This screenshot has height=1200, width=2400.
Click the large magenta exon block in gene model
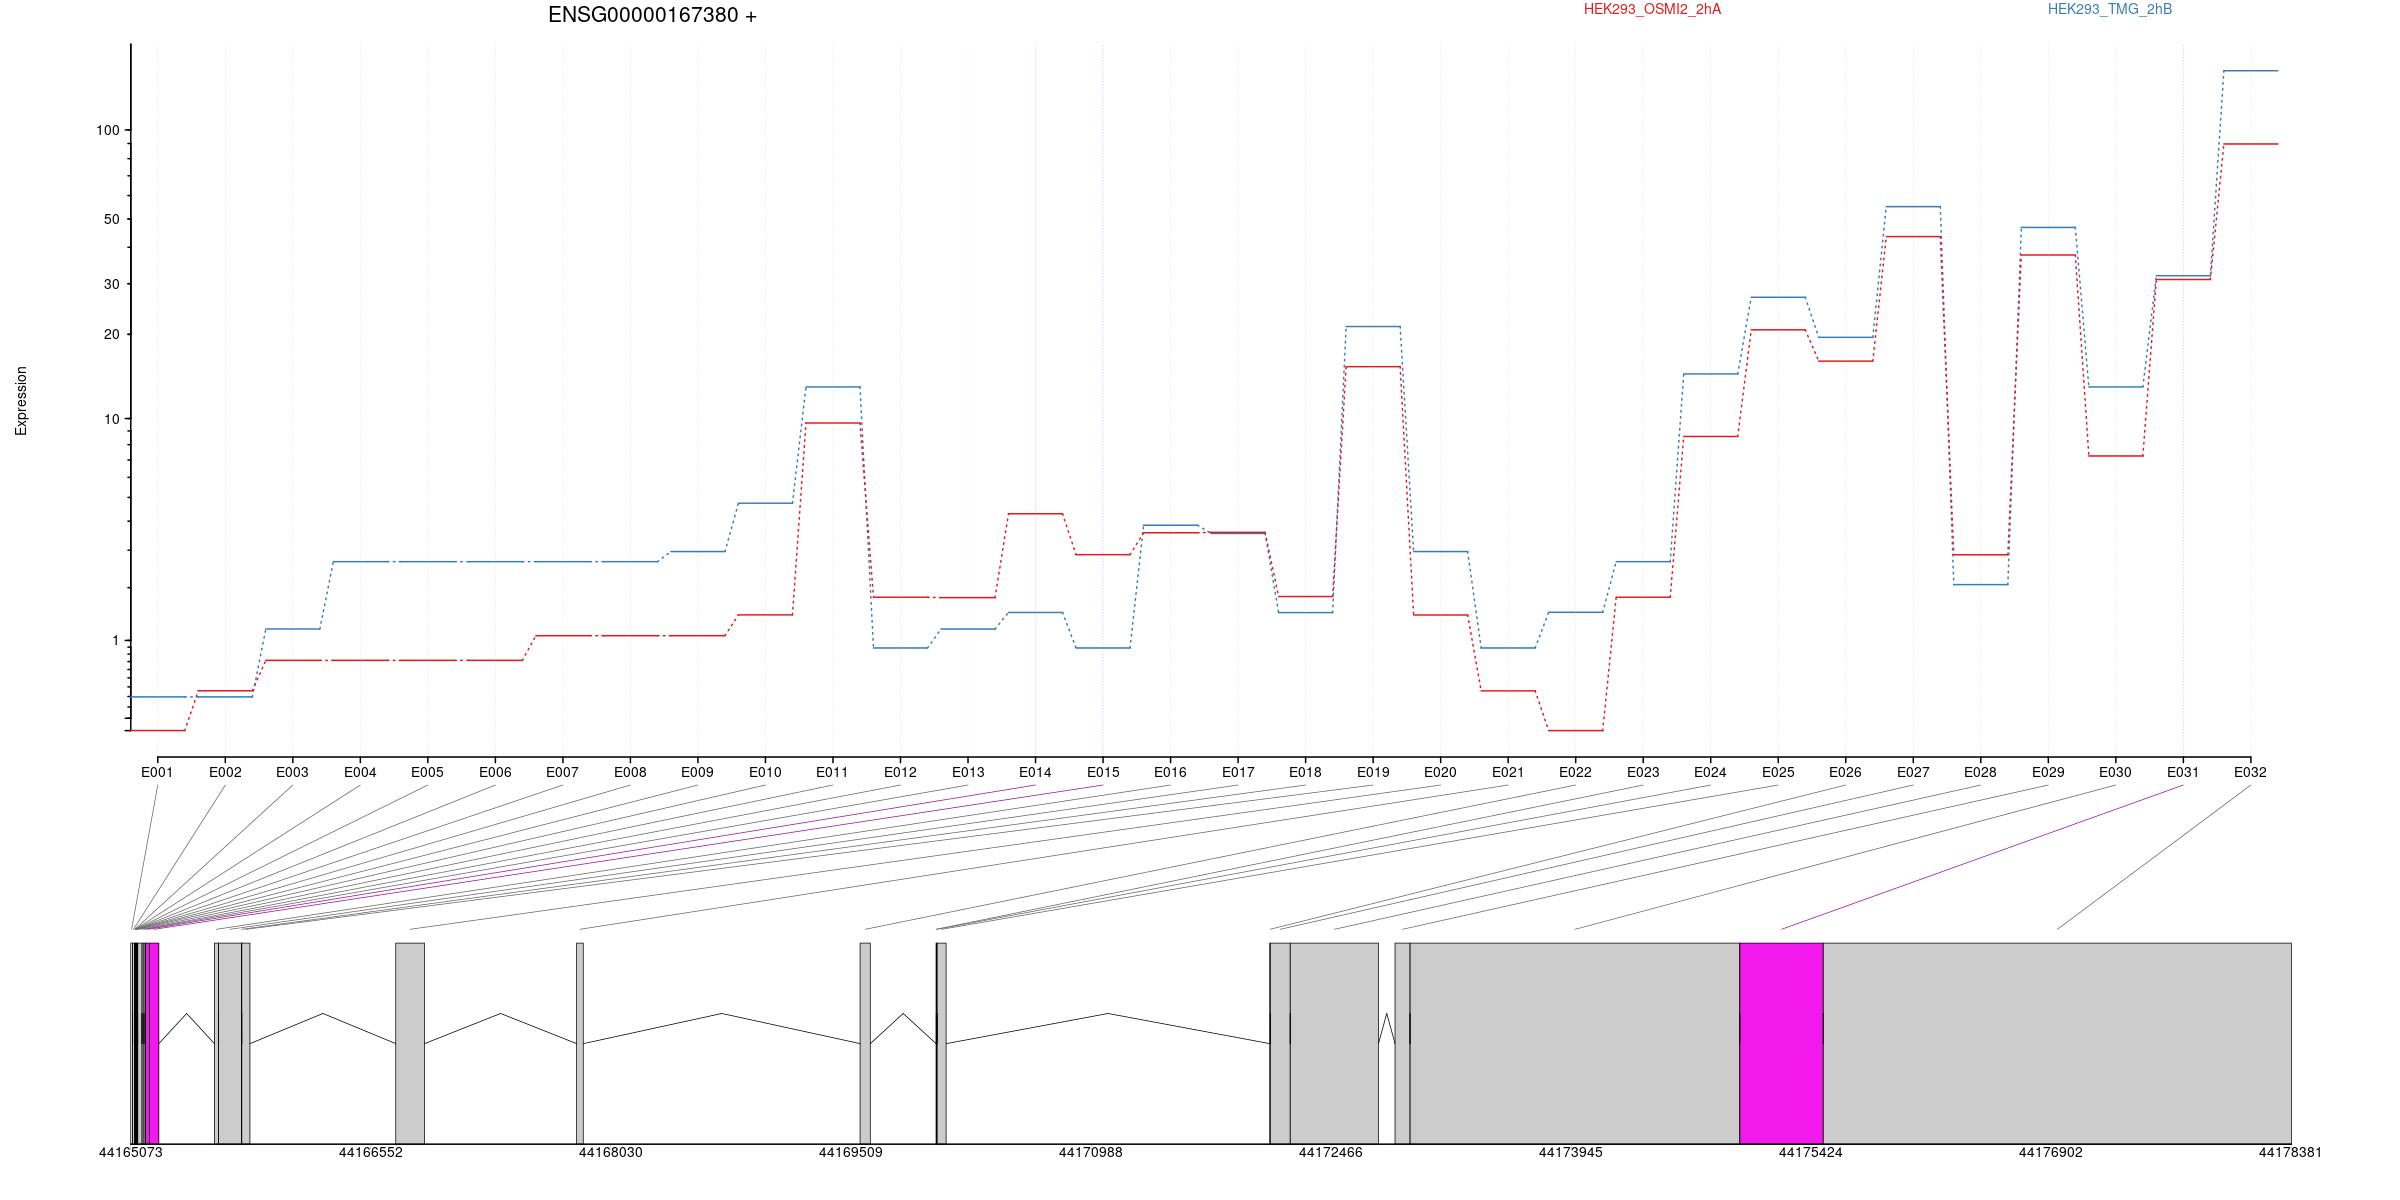pos(1781,1043)
